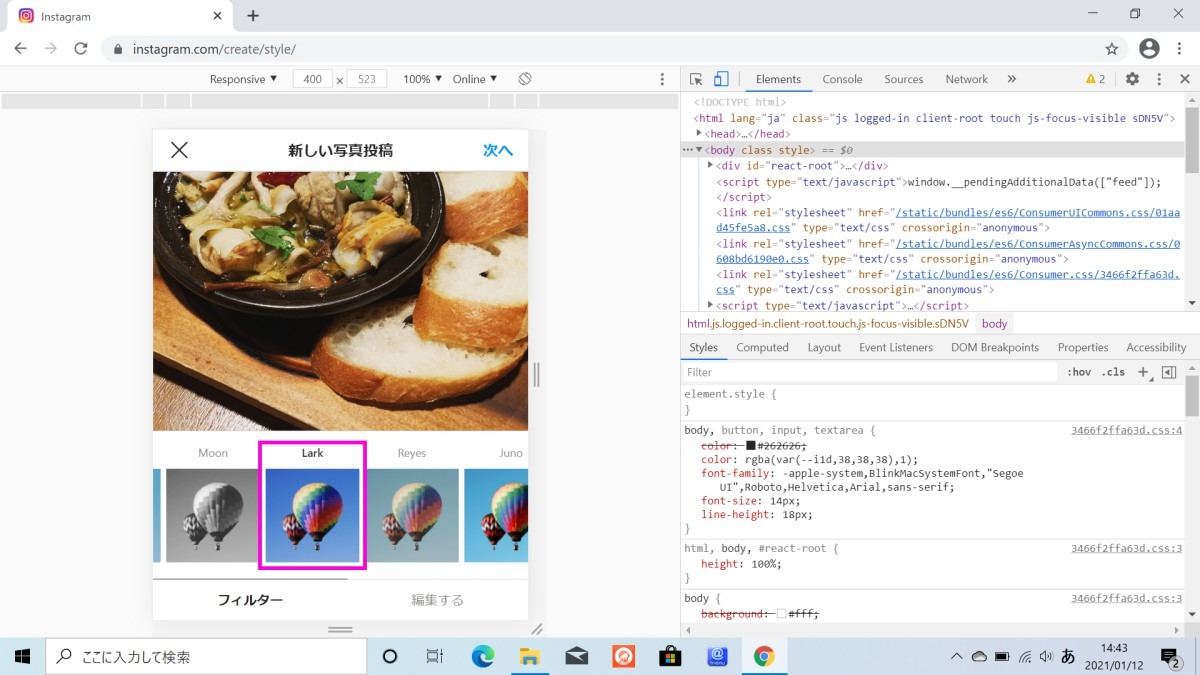Open DevTools customize menu dots

pyautogui.click(x=1159, y=79)
